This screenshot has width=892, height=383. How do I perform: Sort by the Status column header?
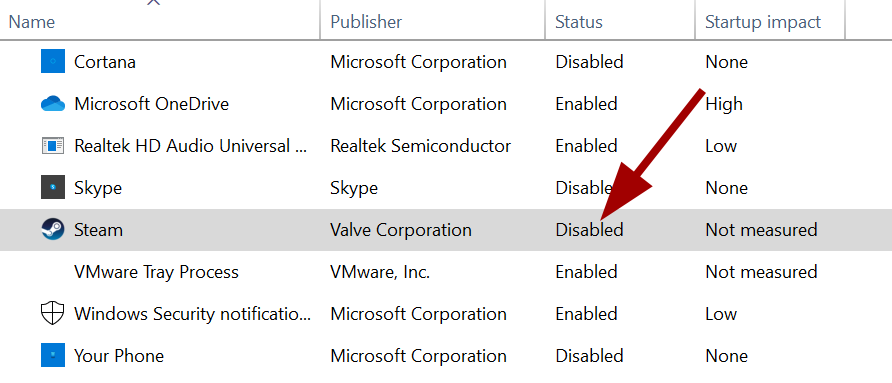coord(579,22)
